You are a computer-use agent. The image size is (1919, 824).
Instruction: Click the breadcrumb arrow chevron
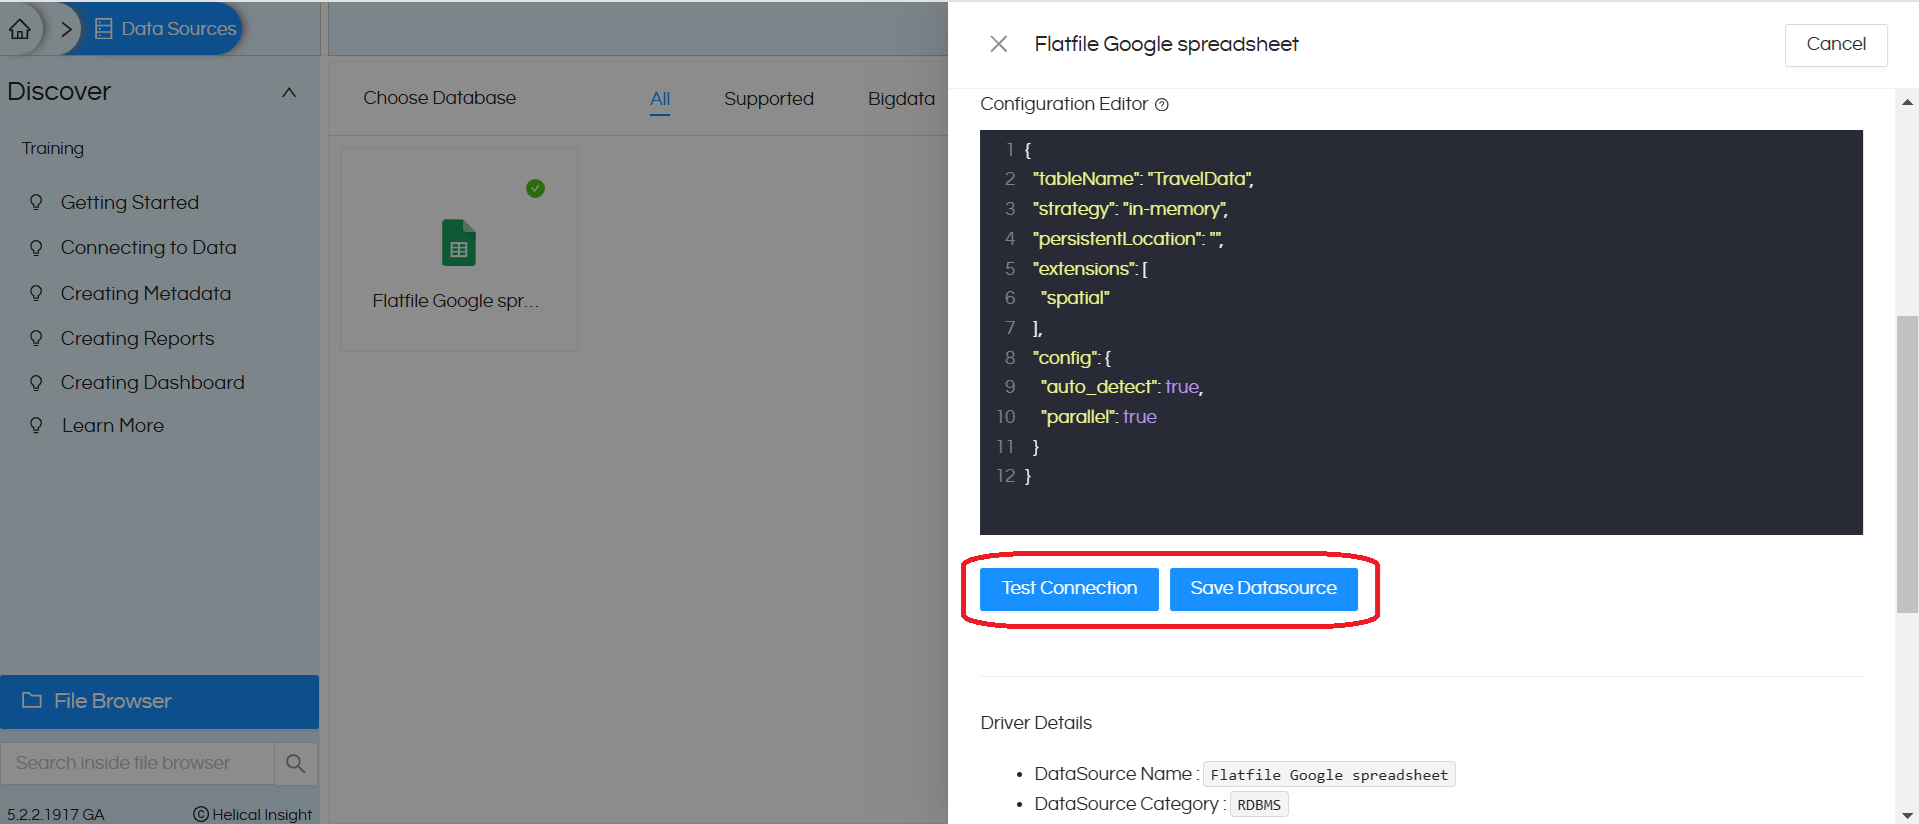(x=66, y=29)
